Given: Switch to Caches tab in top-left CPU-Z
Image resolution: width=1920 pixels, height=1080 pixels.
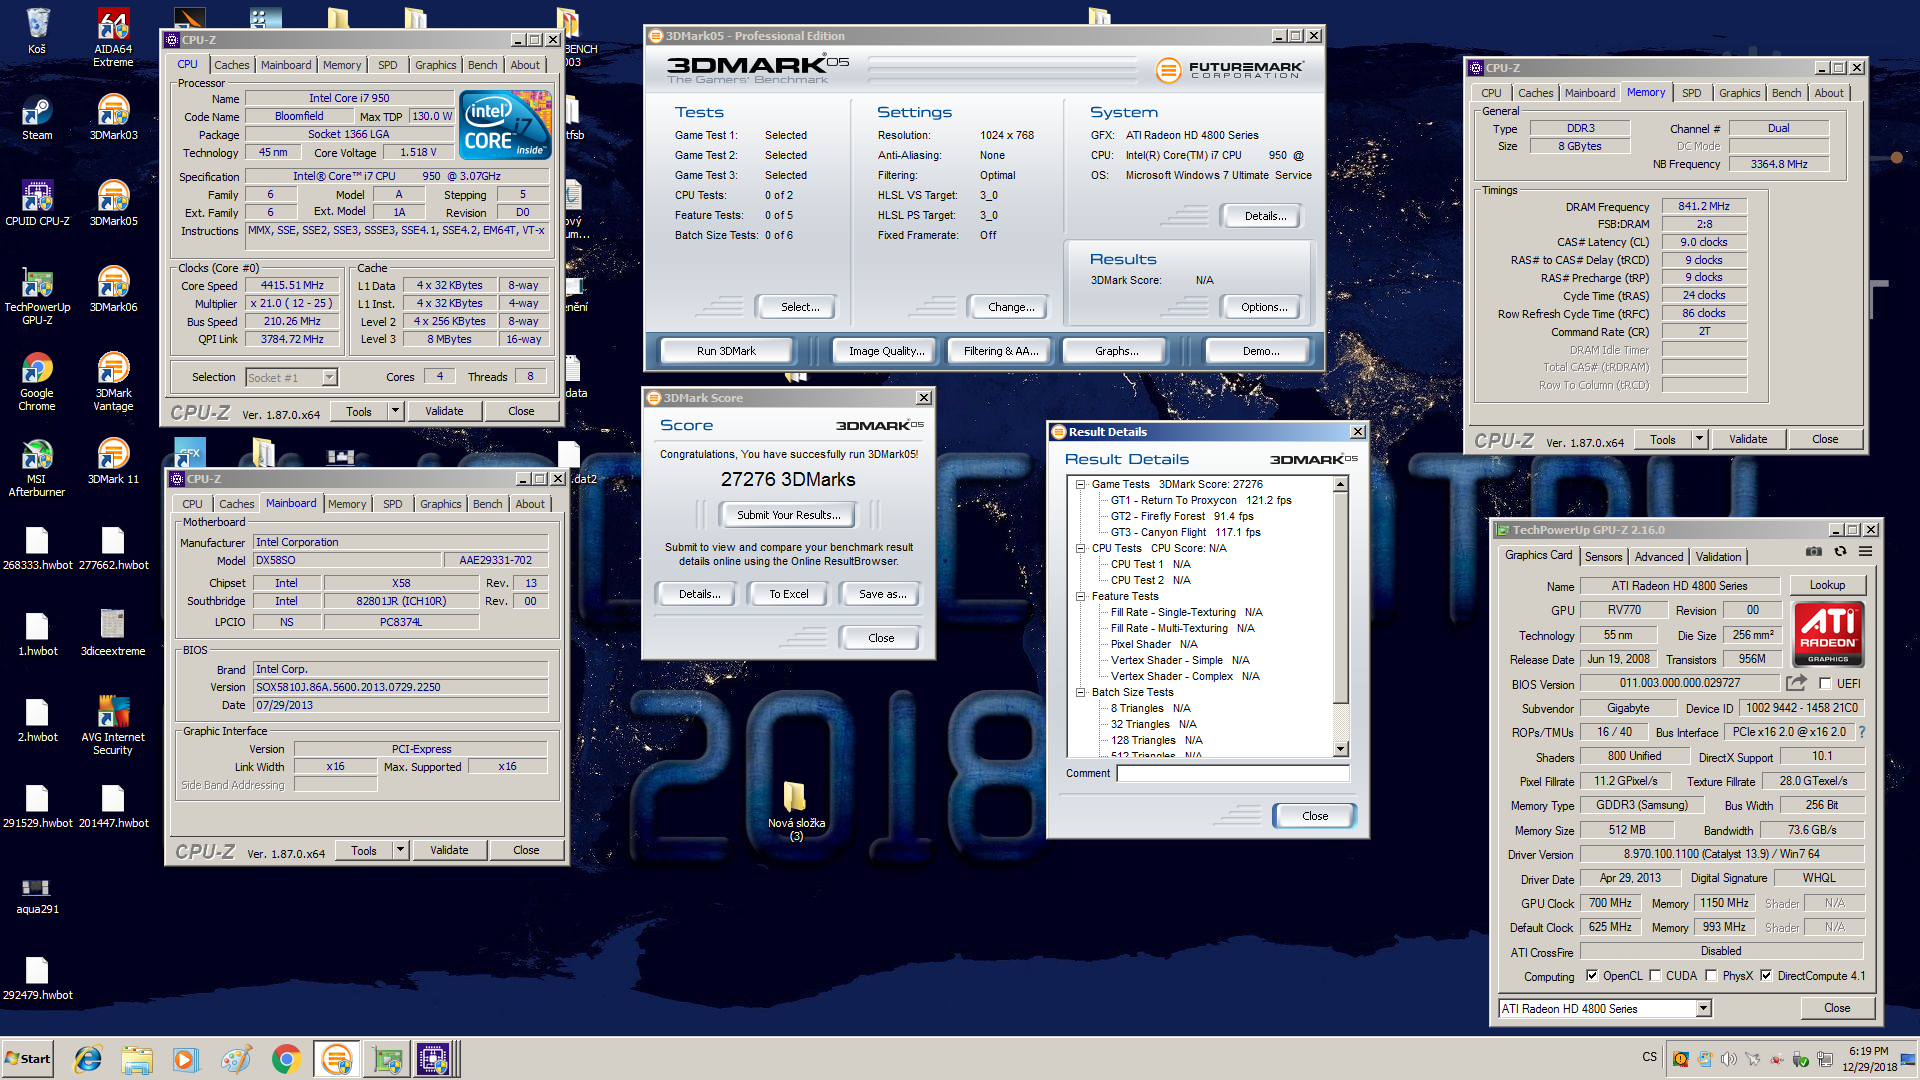Looking at the screenshot, I should 231,65.
